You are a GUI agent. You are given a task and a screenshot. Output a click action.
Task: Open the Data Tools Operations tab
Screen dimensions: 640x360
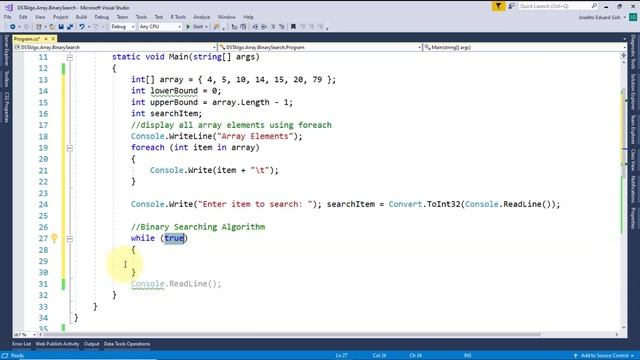click(127, 344)
